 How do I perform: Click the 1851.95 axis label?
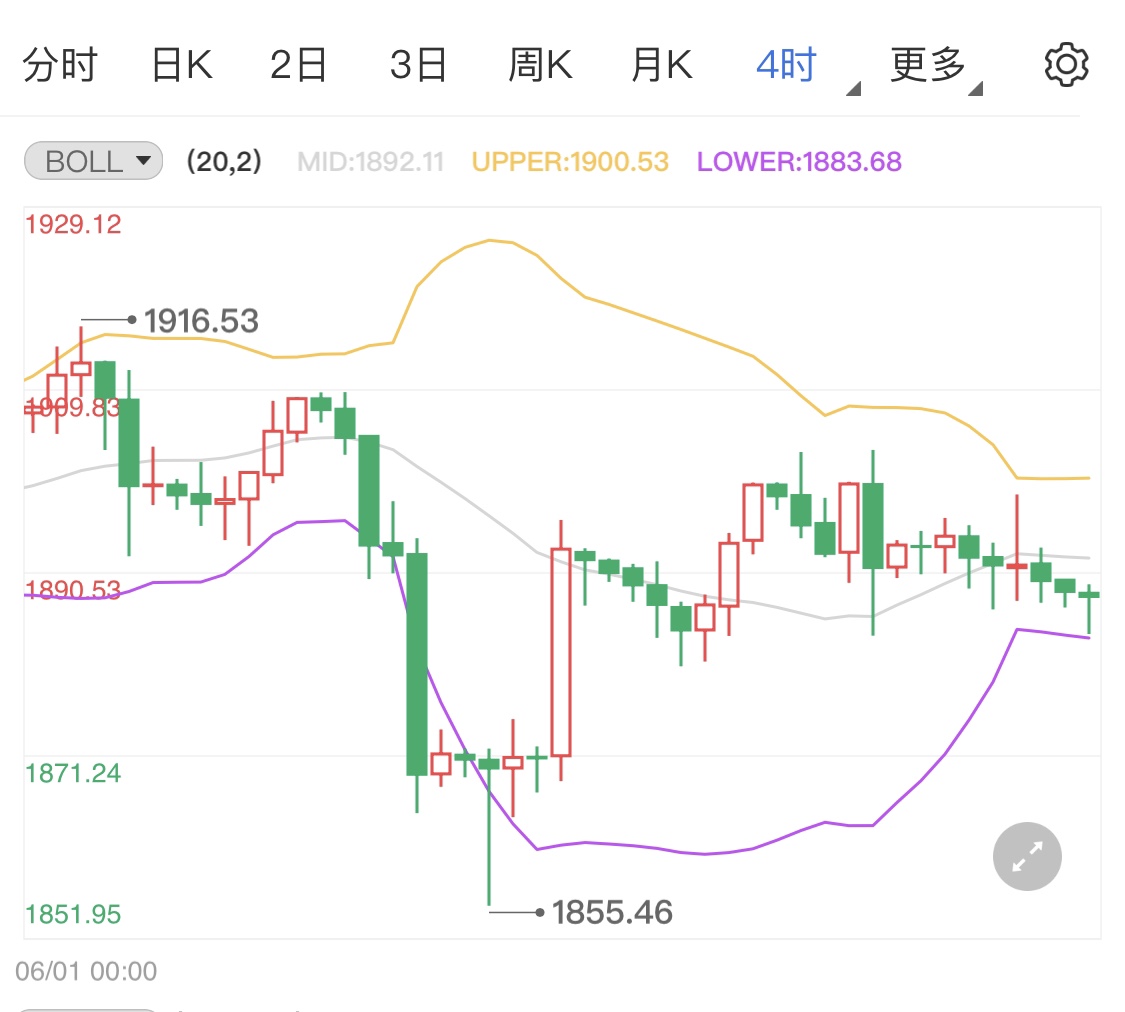73,914
